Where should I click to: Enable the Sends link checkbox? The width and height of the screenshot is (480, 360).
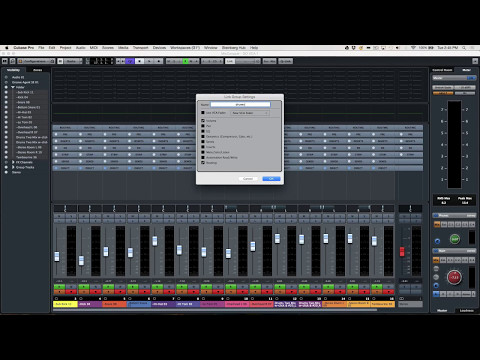point(203,142)
